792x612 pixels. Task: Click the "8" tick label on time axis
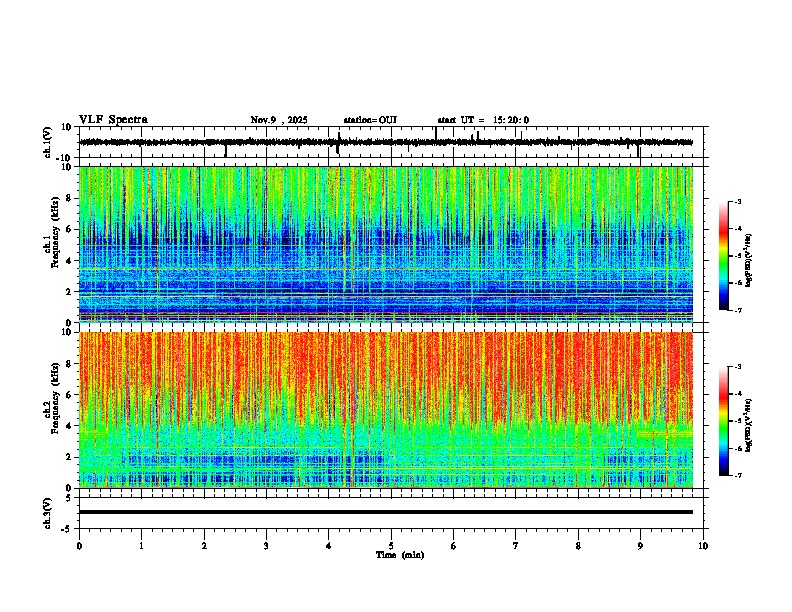[578, 546]
